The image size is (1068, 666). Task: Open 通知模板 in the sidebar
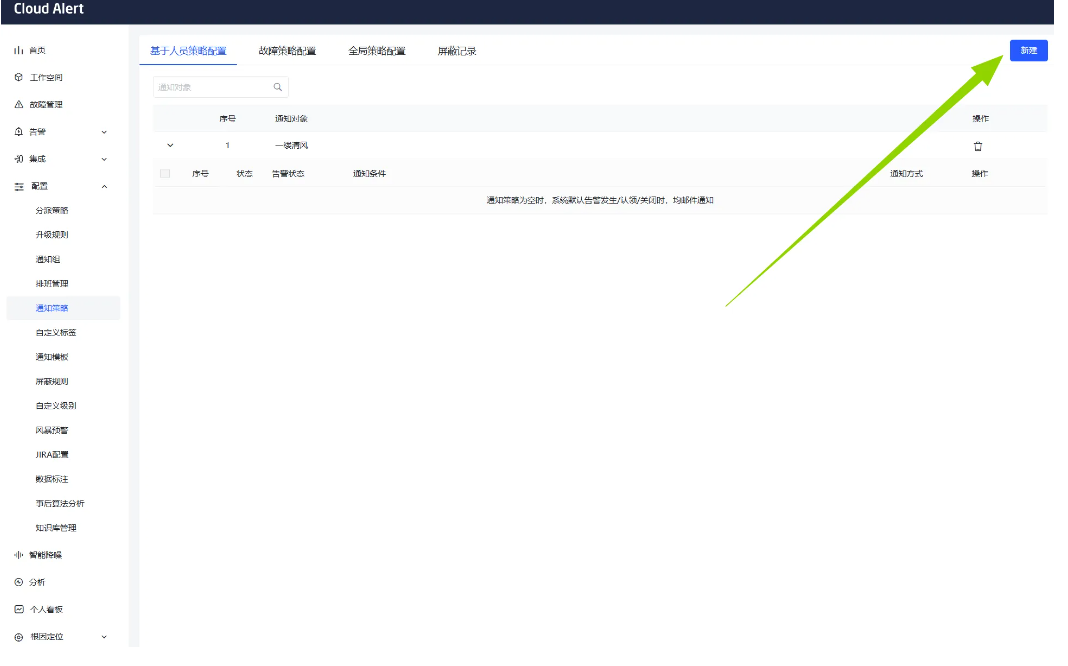pos(52,357)
